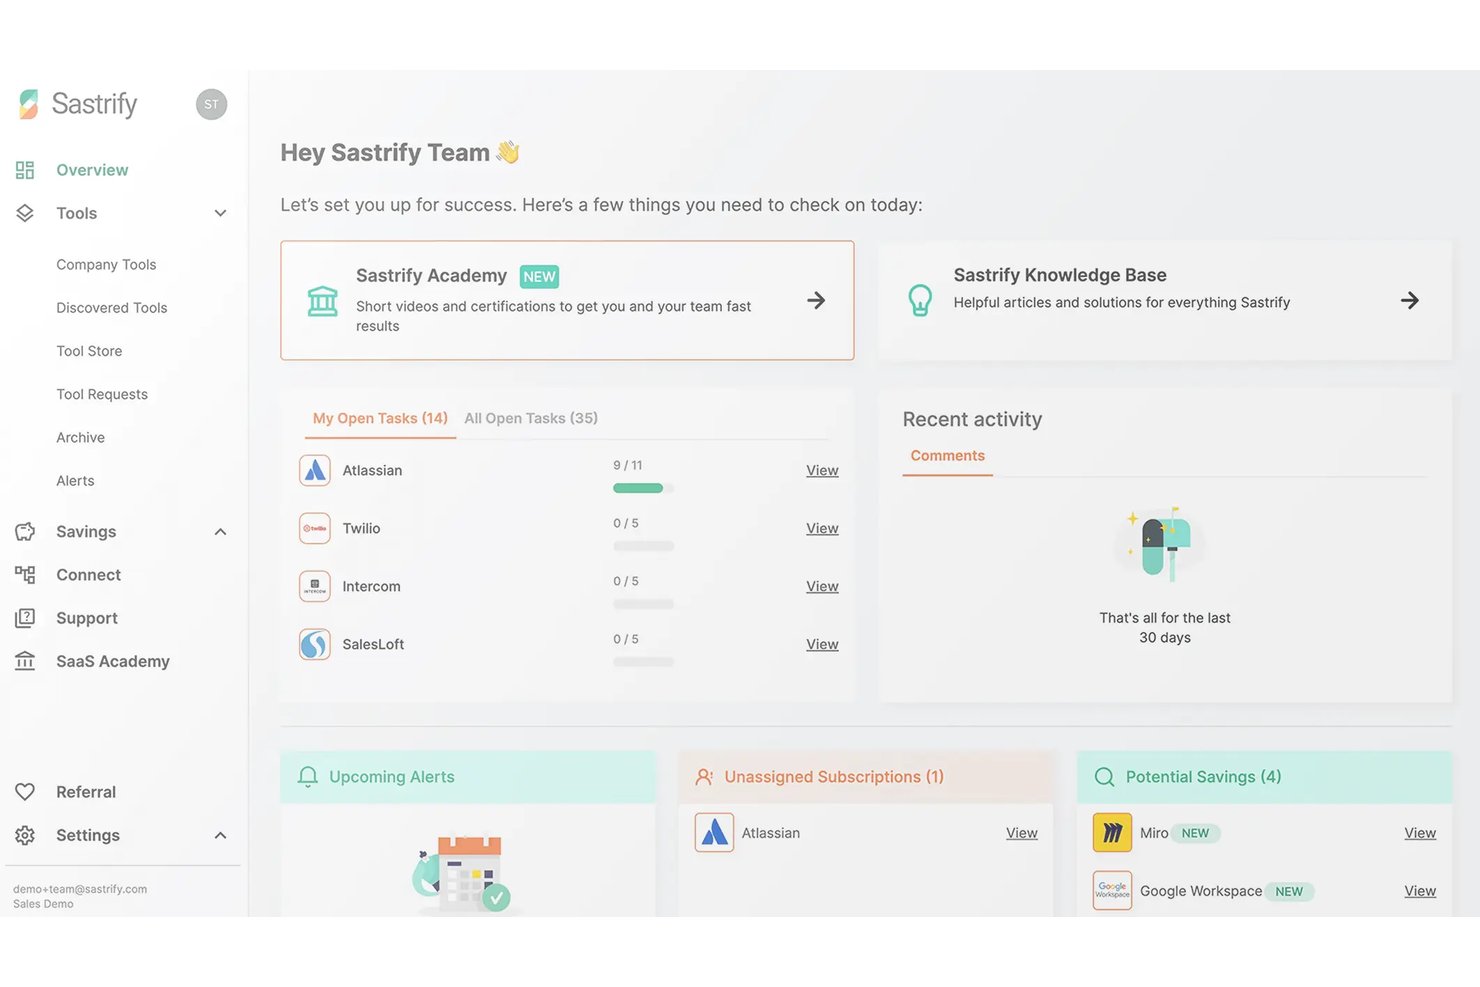
Task: Open Company Tools in sidebar
Action: pyautogui.click(x=106, y=265)
